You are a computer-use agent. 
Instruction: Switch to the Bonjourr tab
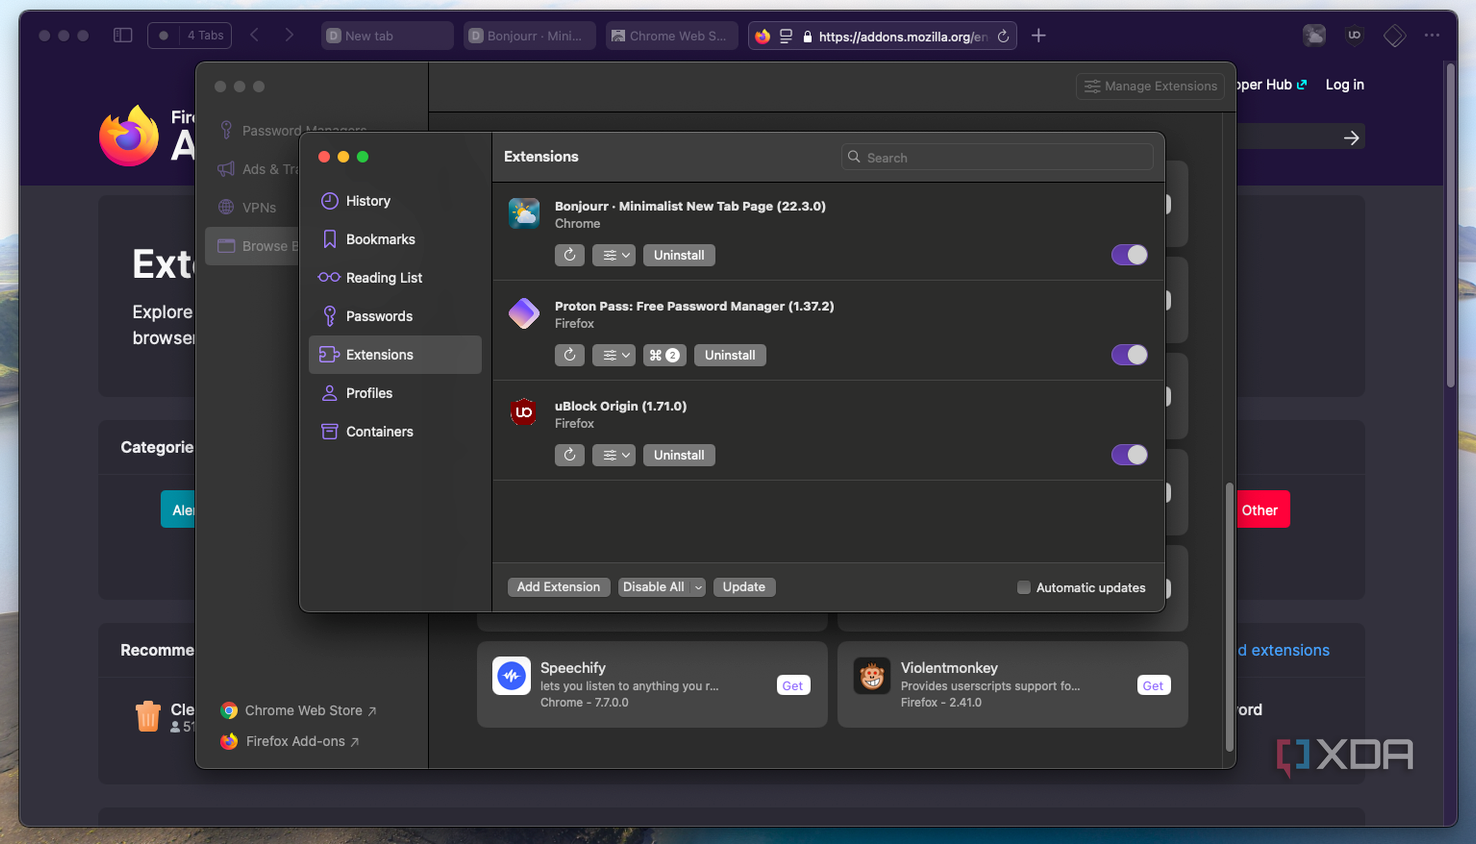click(529, 35)
